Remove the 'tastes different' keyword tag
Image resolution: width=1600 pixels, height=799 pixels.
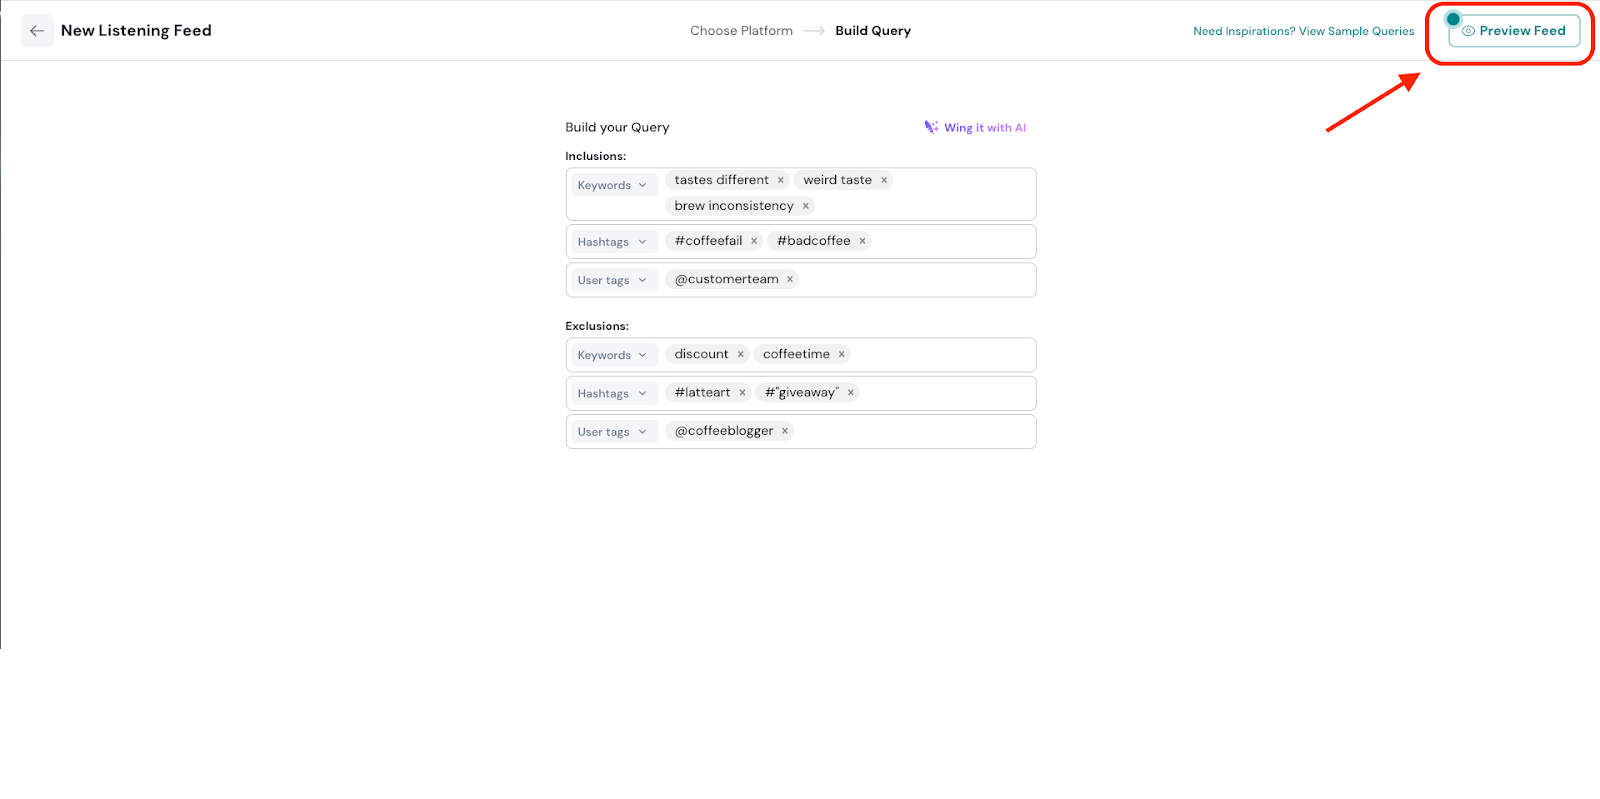coord(781,181)
